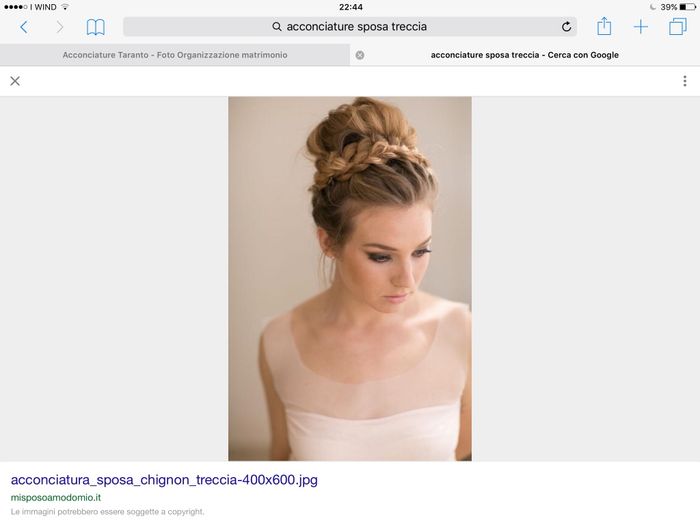This screenshot has height=525, width=700.
Task: Tap the bride hairstyle photo
Action: click(x=349, y=278)
